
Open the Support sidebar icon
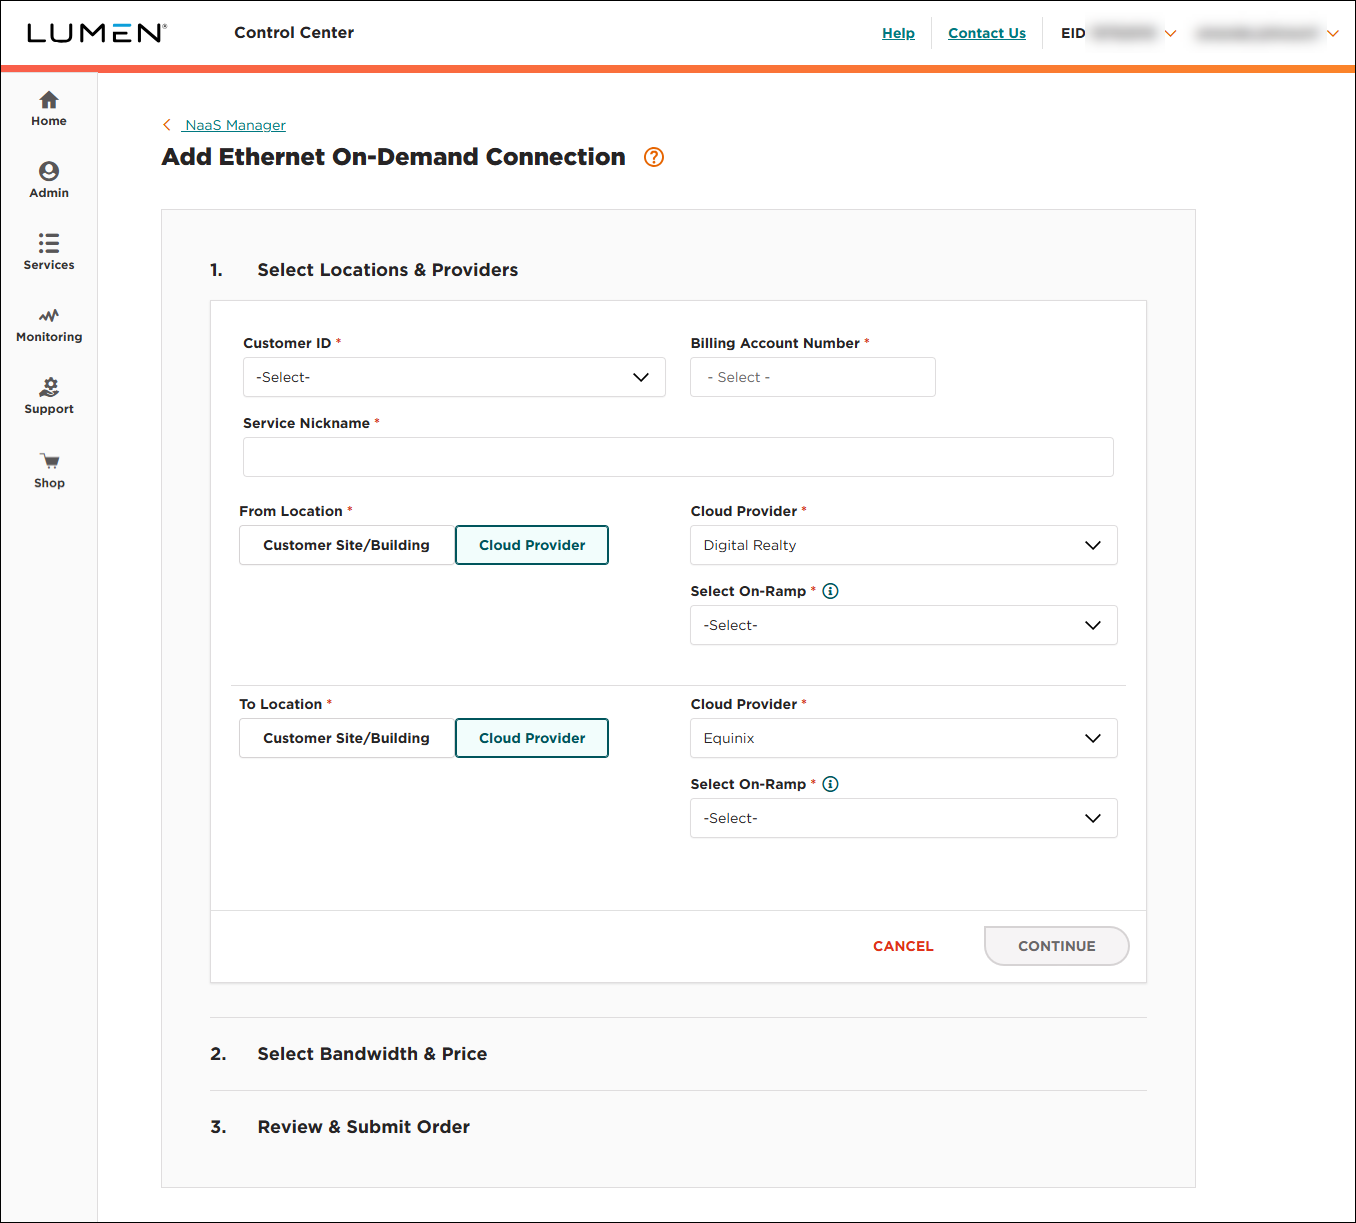click(x=49, y=387)
